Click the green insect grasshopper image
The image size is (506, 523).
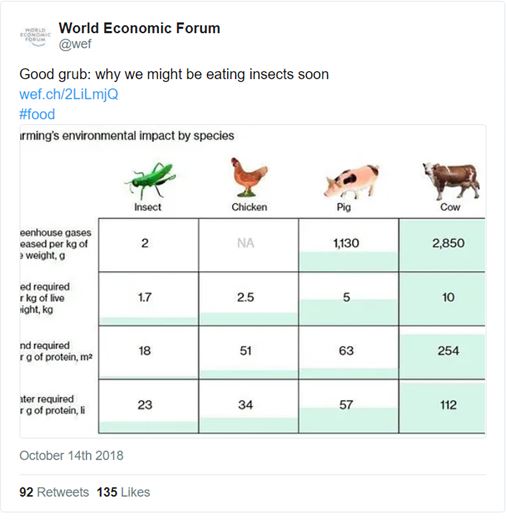(x=150, y=180)
